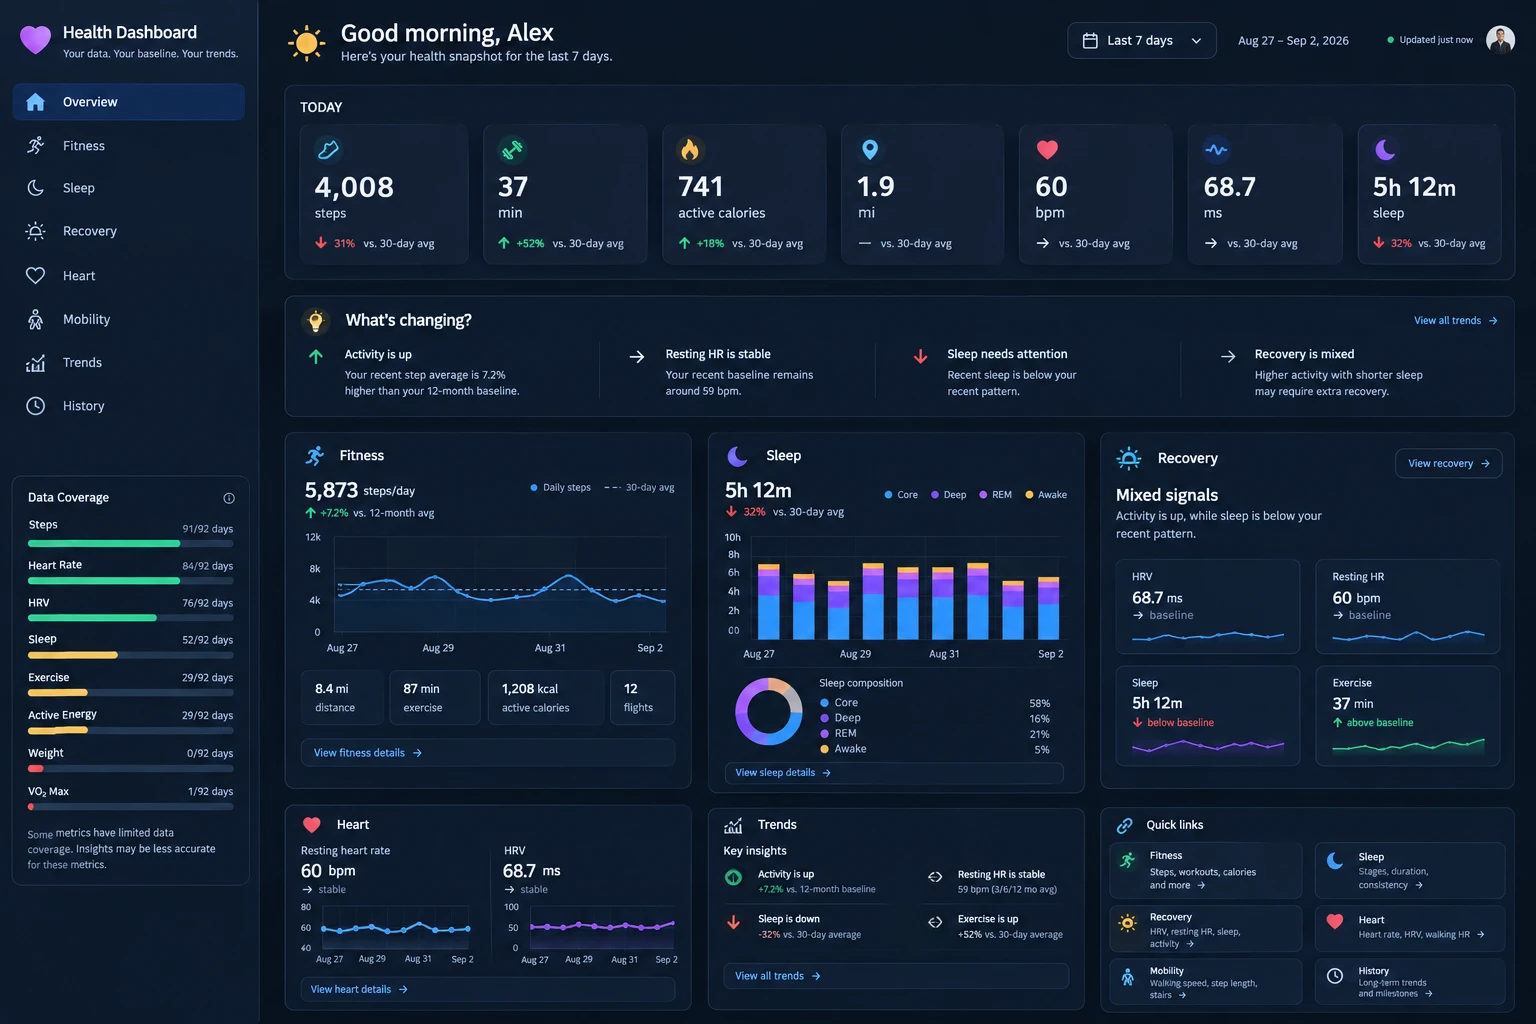Click the chart icon in Trends panel header
Screen dimensions: 1536x1024
(x=733, y=825)
